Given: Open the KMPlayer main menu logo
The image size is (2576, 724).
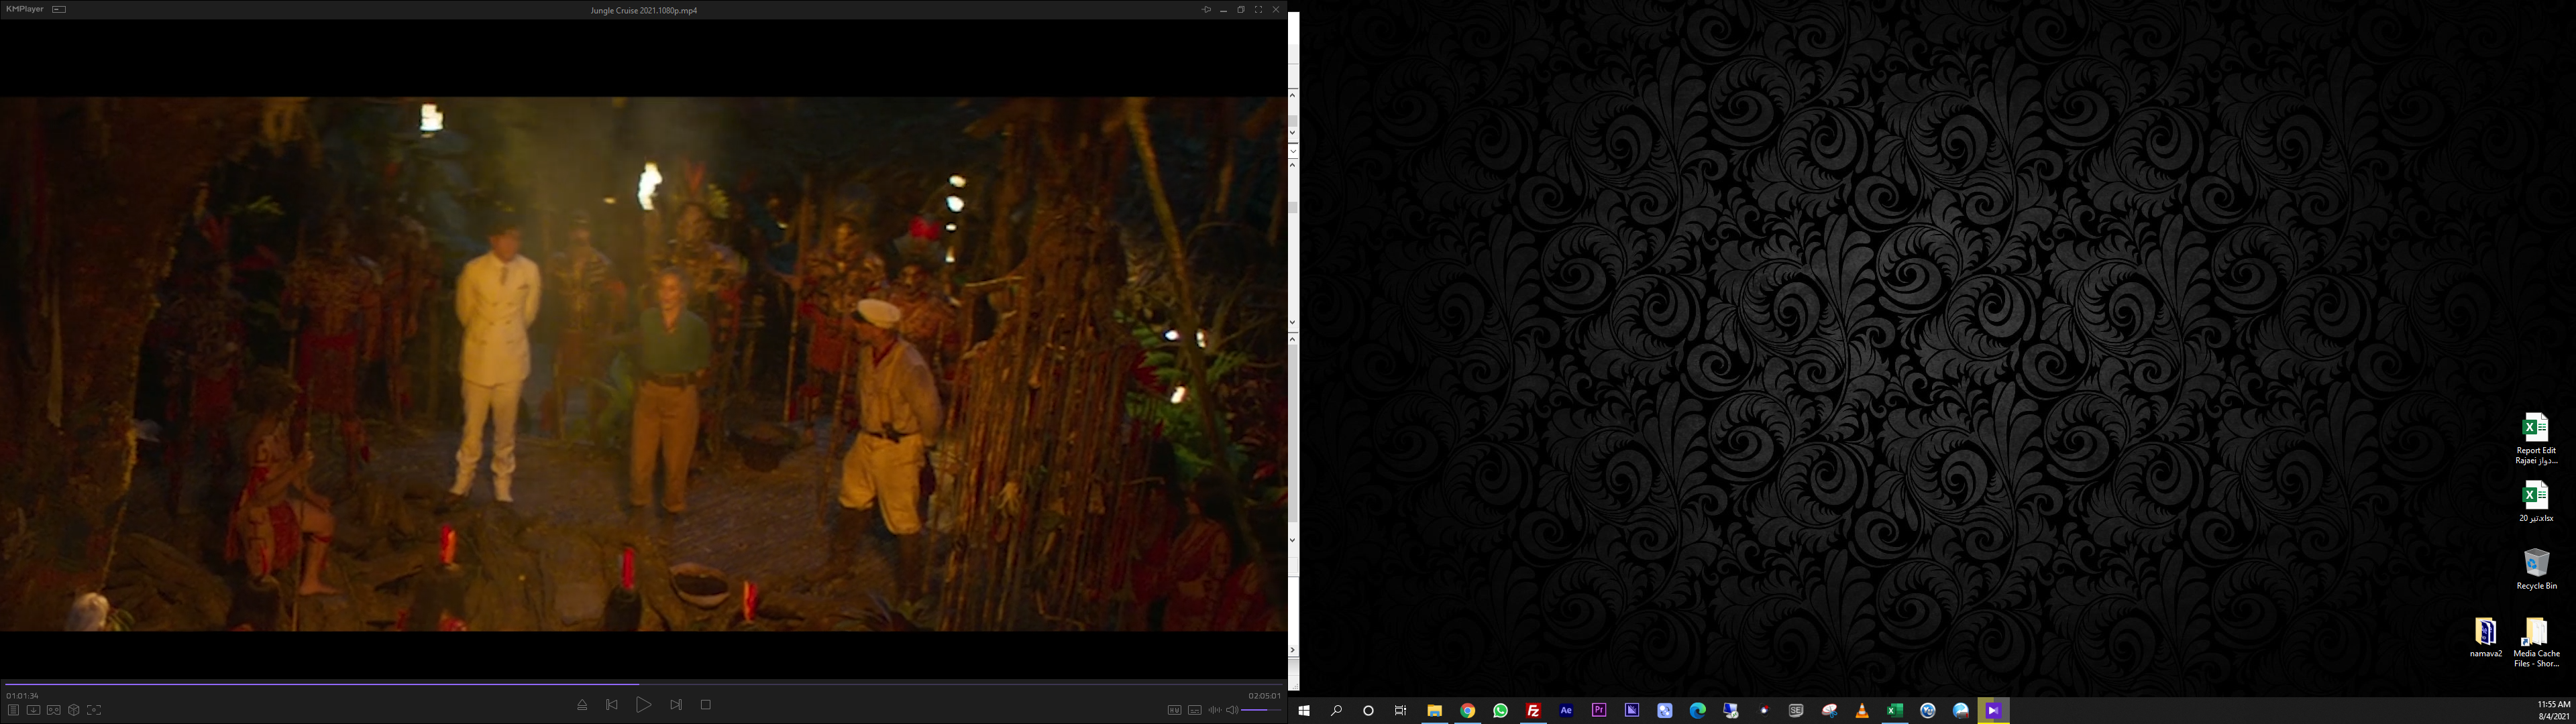Looking at the screenshot, I should tap(25, 9).
